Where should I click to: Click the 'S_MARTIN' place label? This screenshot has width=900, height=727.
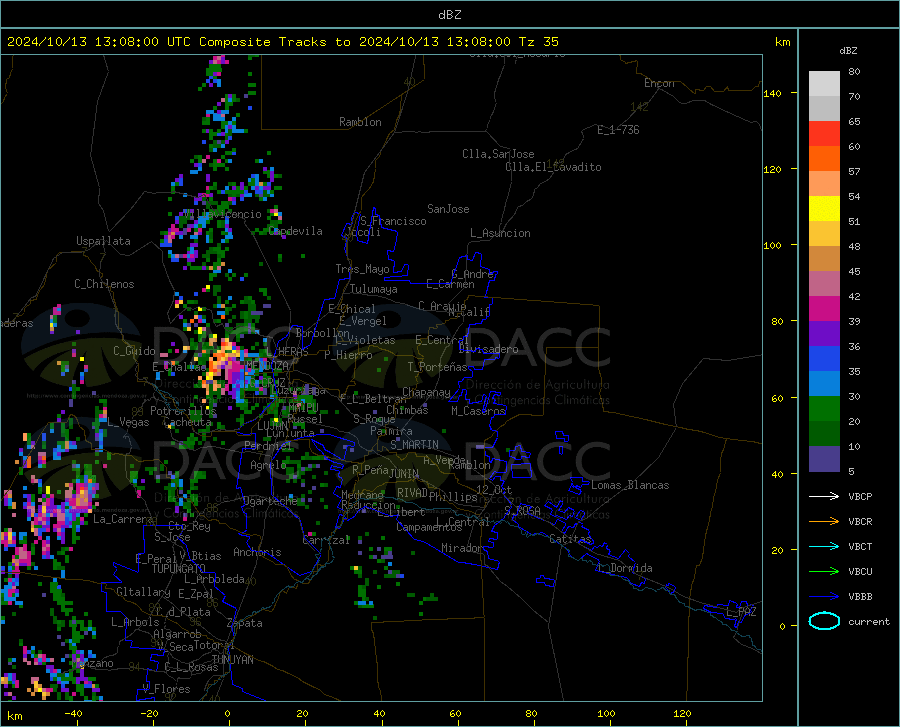414,445
